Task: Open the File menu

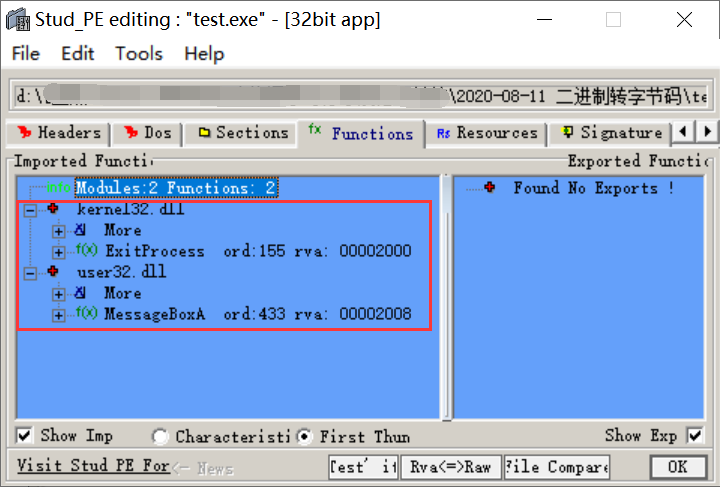Action: 26,54
